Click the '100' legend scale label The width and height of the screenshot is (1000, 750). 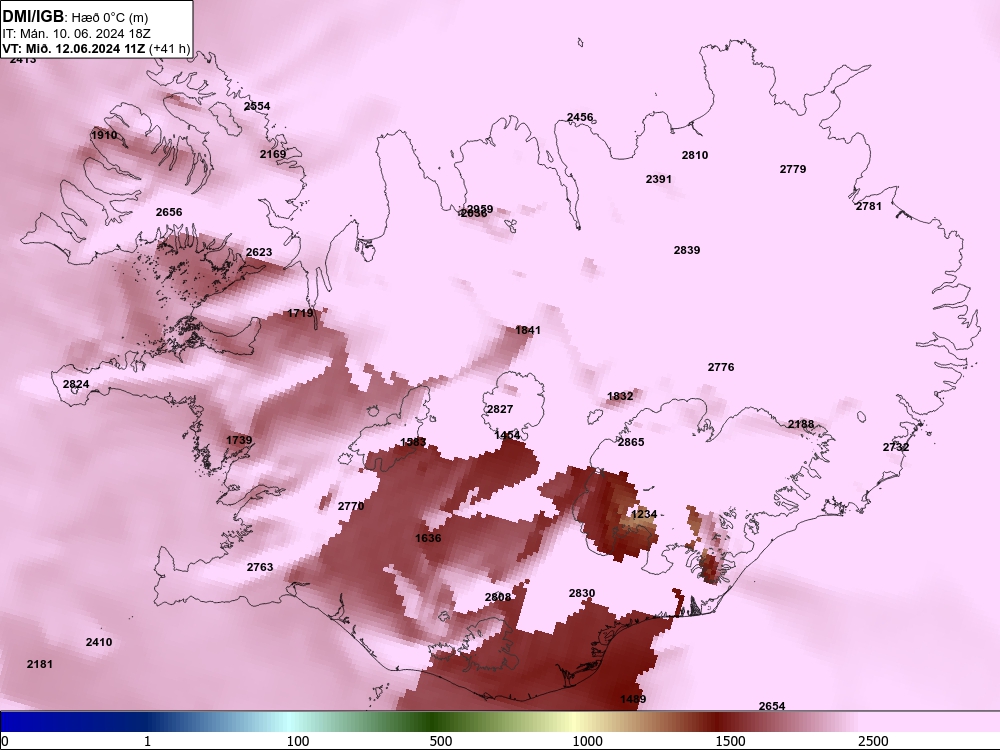[298, 741]
